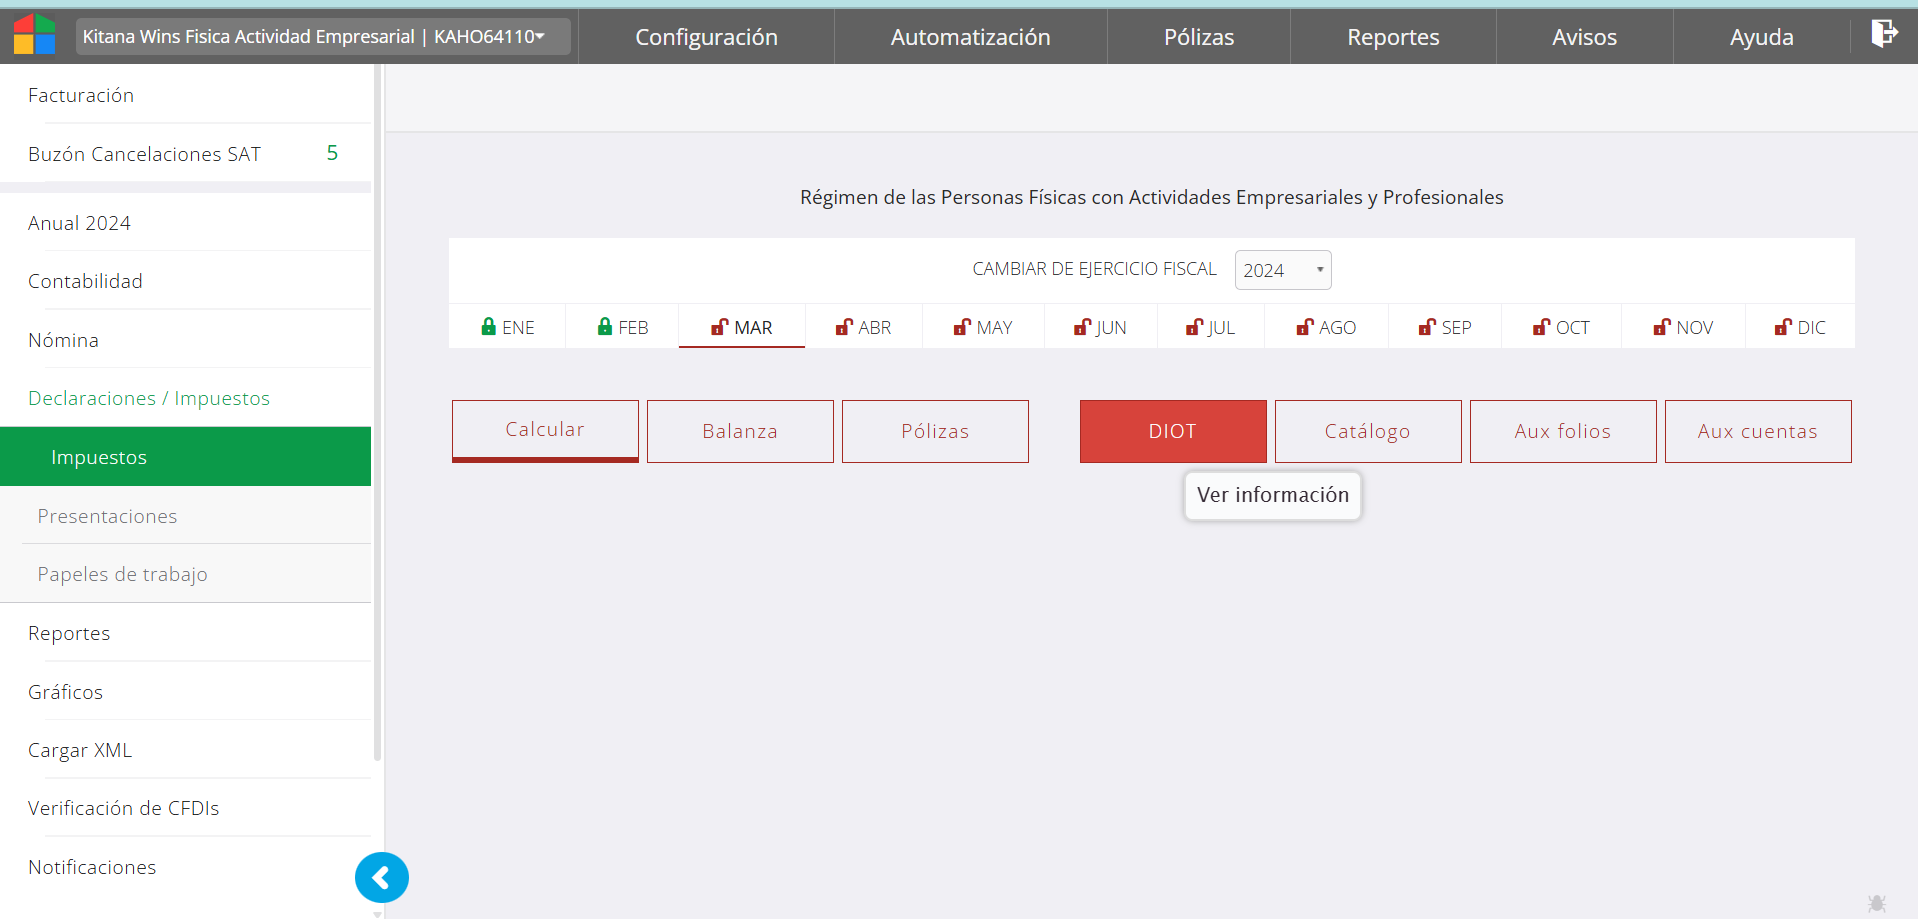
Task: Click the green padlock beside FEB
Action: pyautogui.click(x=604, y=327)
